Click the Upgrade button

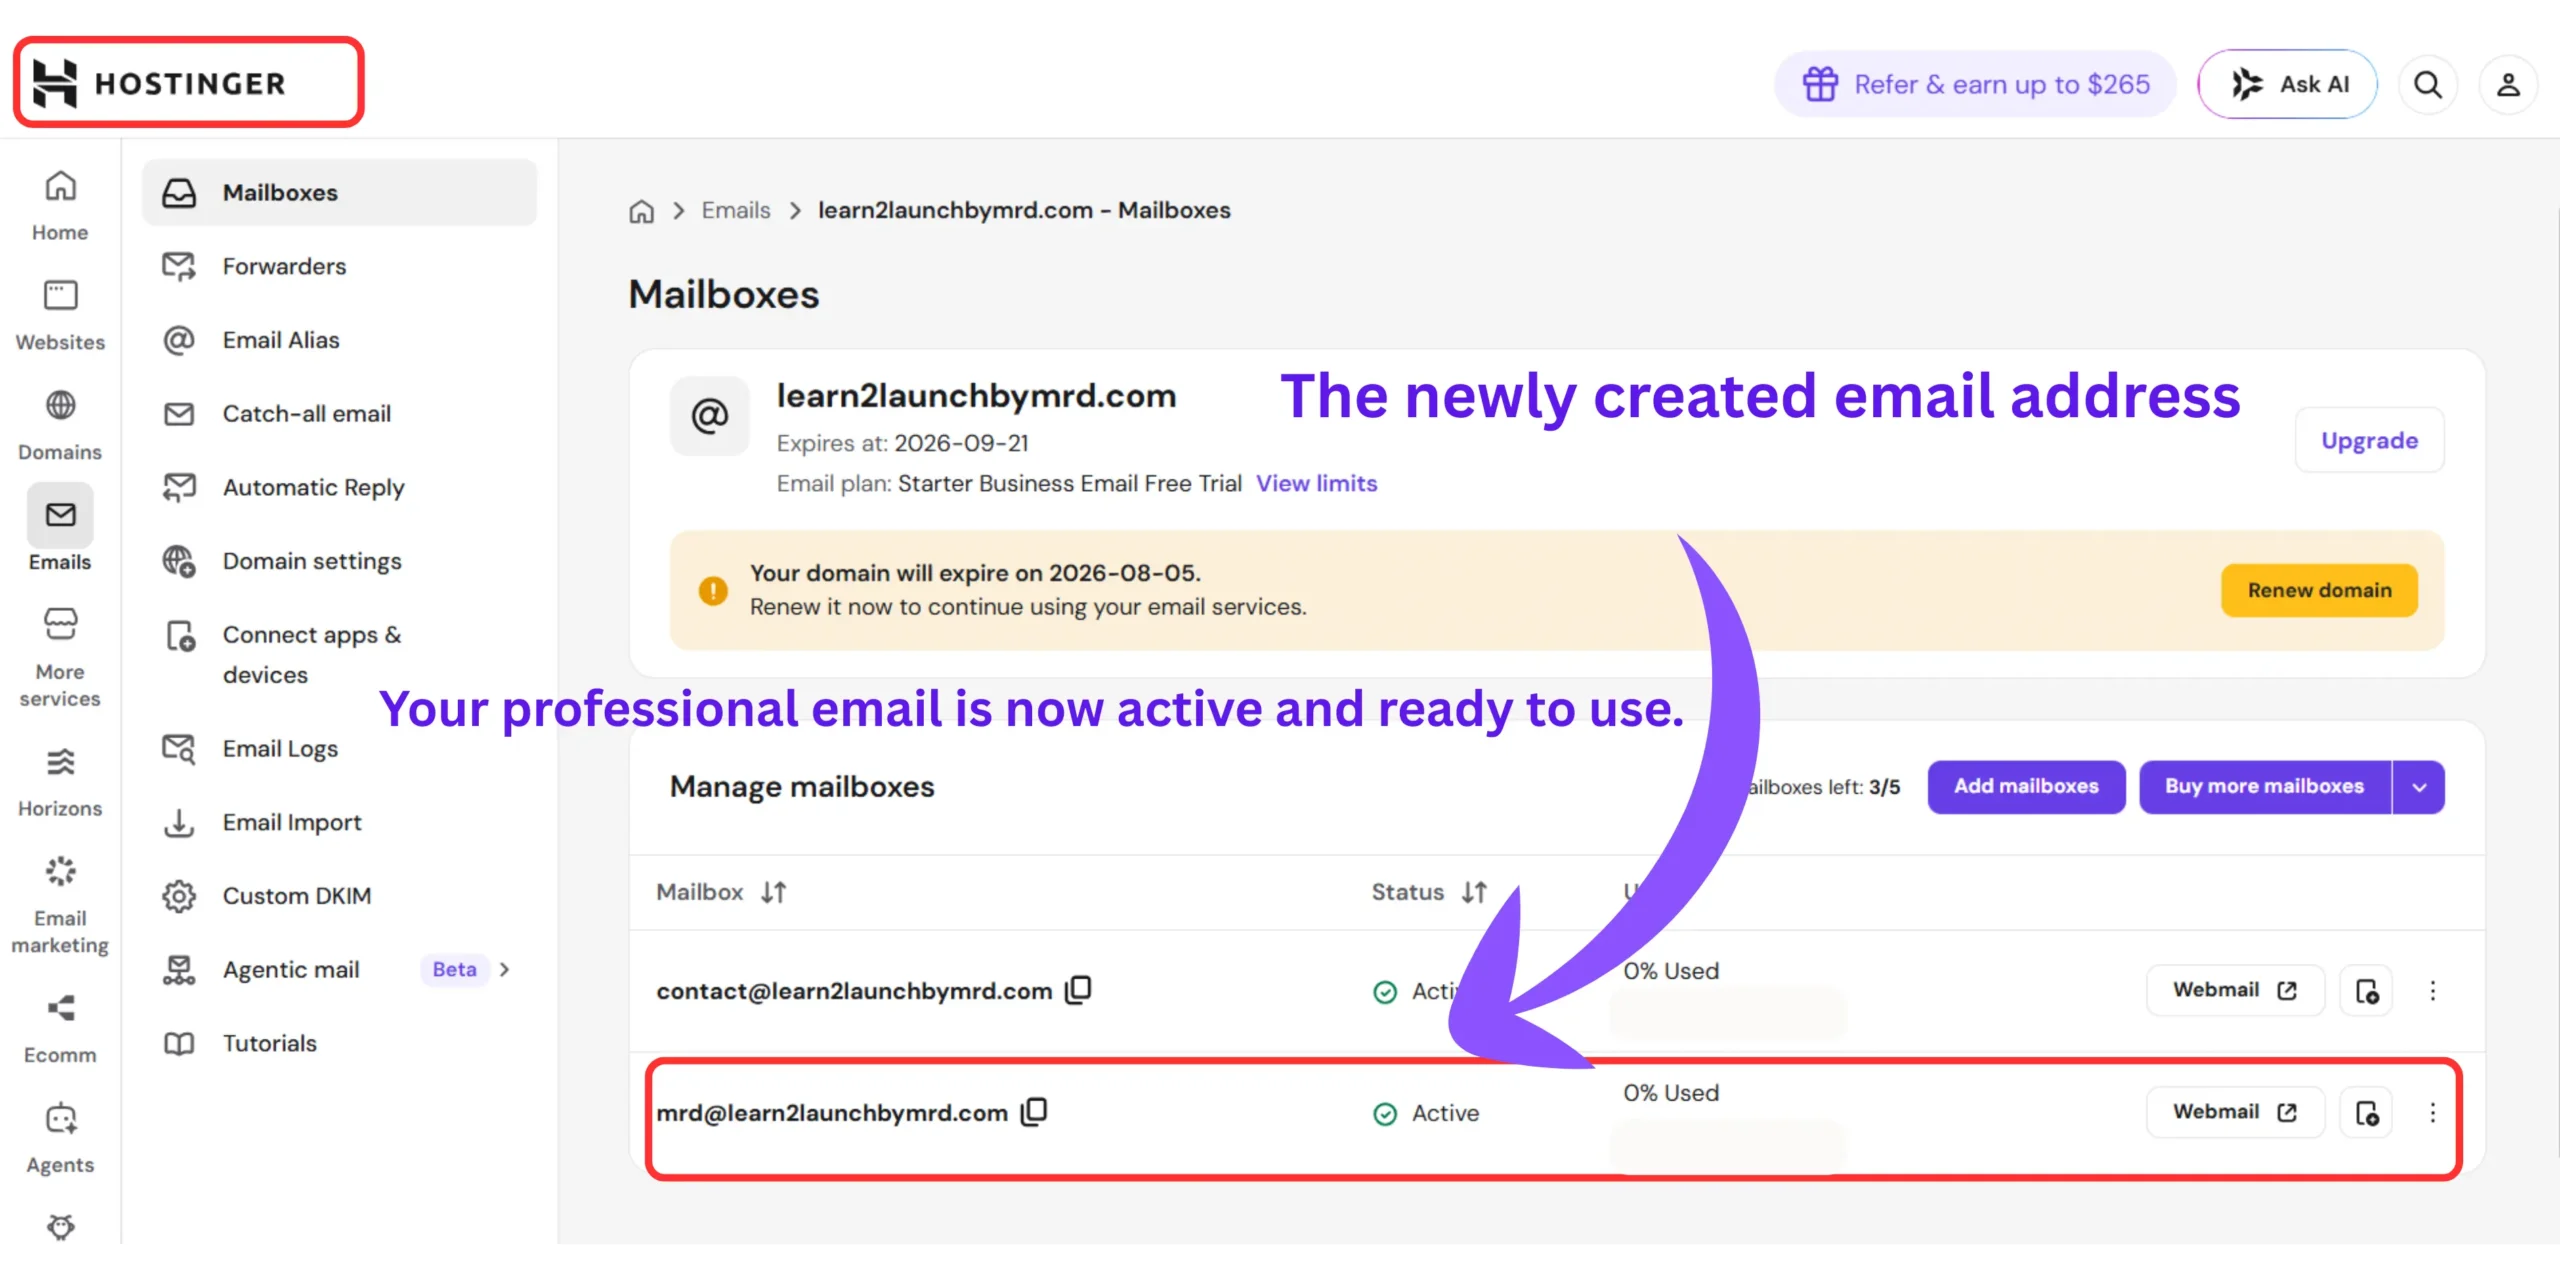2369,440
